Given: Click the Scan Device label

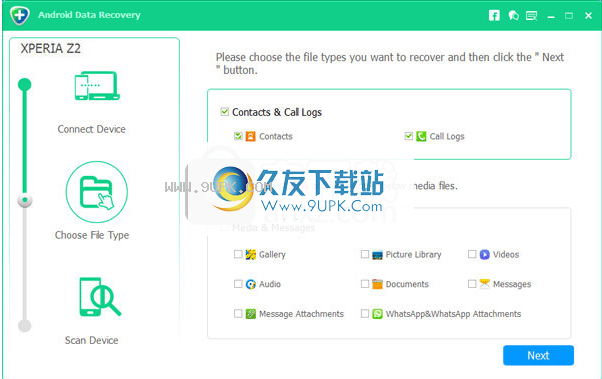Looking at the screenshot, I should pyautogui.click(x=91, y=340).
